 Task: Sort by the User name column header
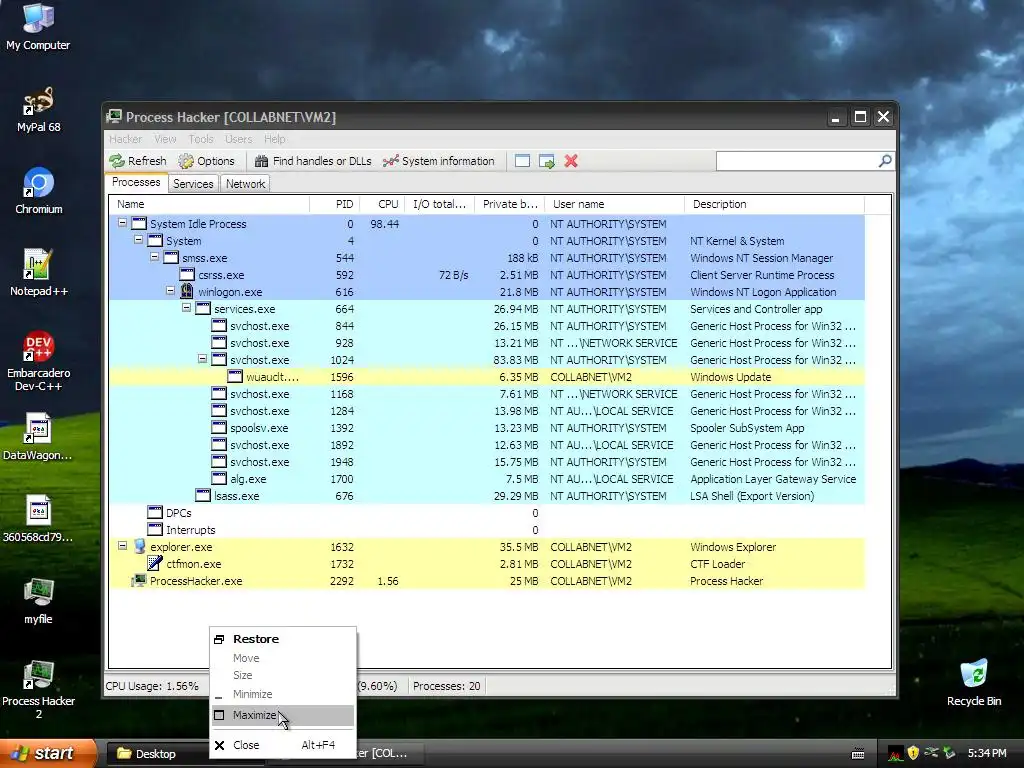615,204
